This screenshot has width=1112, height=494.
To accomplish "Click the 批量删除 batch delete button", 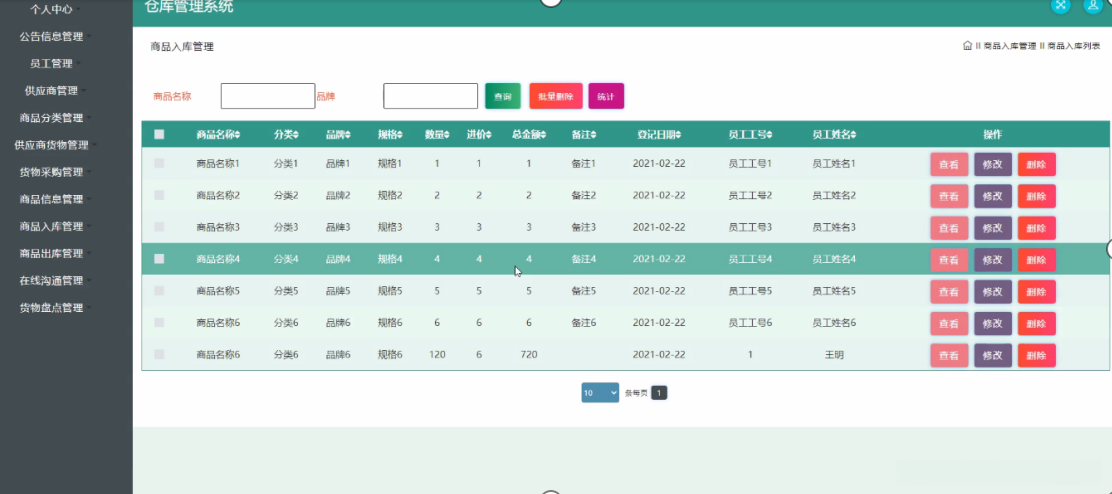I will coord(556,96).
